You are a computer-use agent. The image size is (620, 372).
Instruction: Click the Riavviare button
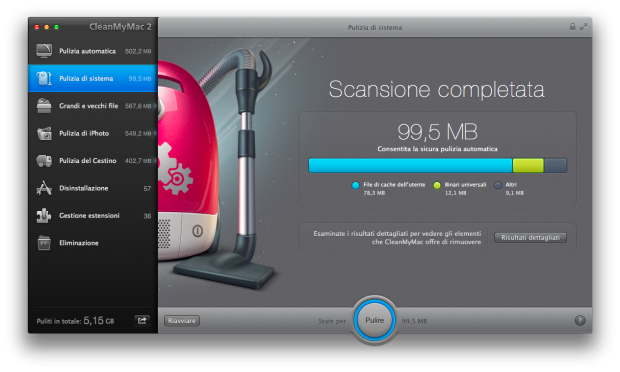(182, 321)
